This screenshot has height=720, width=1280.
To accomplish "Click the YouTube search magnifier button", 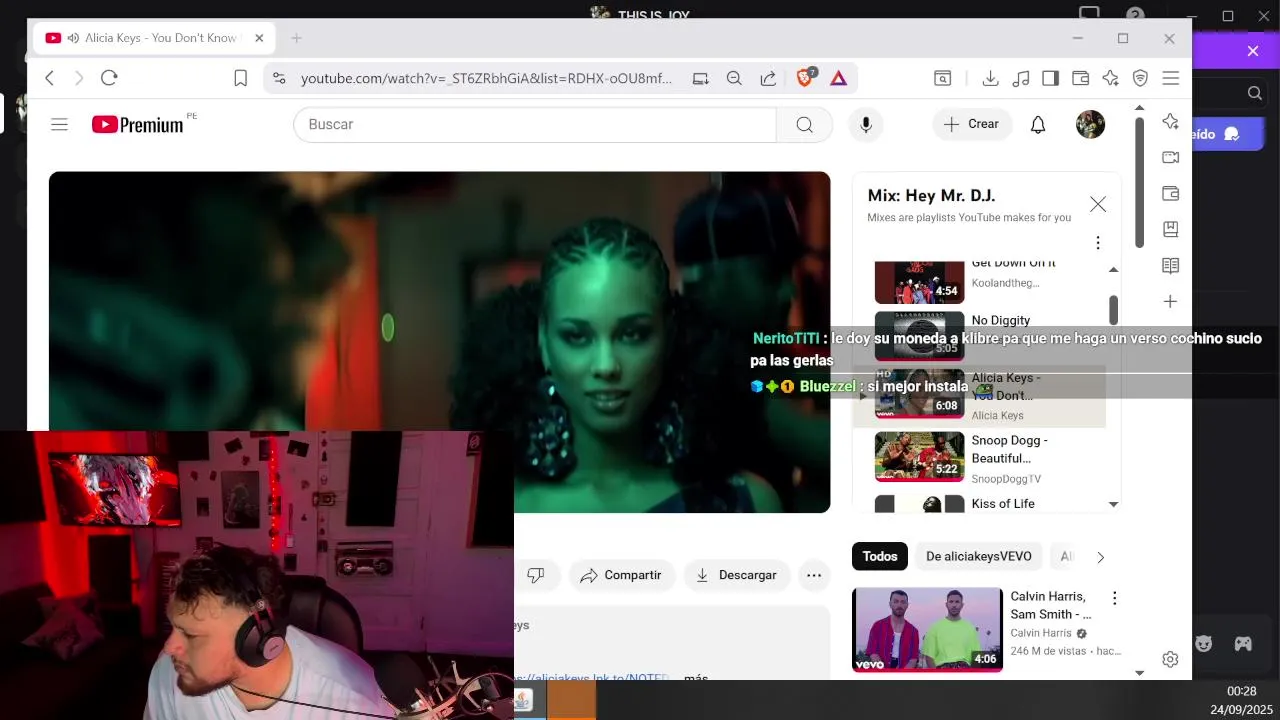I will point(805,124).
